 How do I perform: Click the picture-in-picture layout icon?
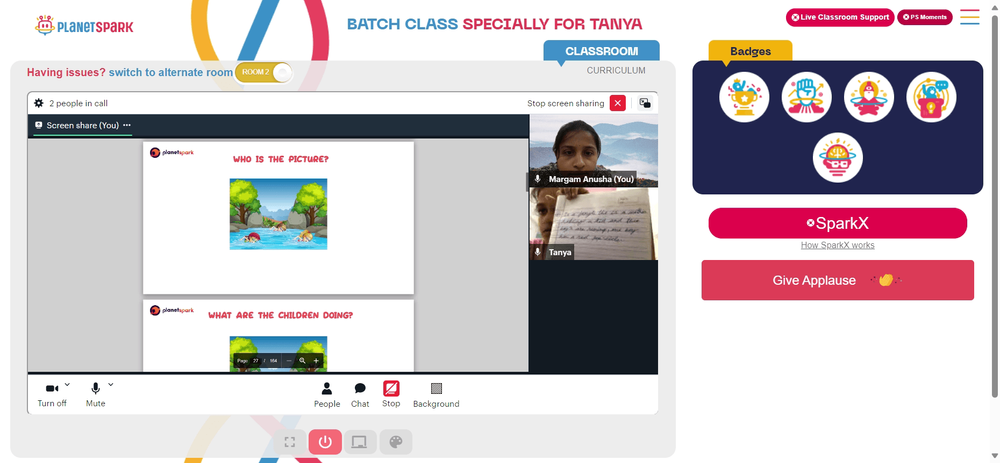pos(645,103)
